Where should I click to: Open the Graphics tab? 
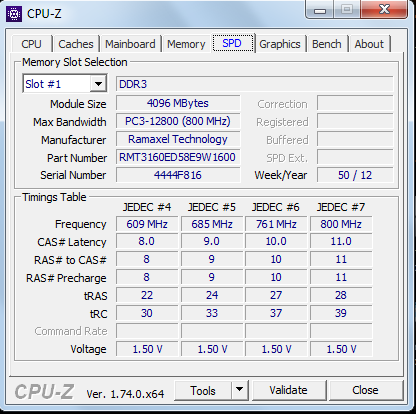coord(280,44)
